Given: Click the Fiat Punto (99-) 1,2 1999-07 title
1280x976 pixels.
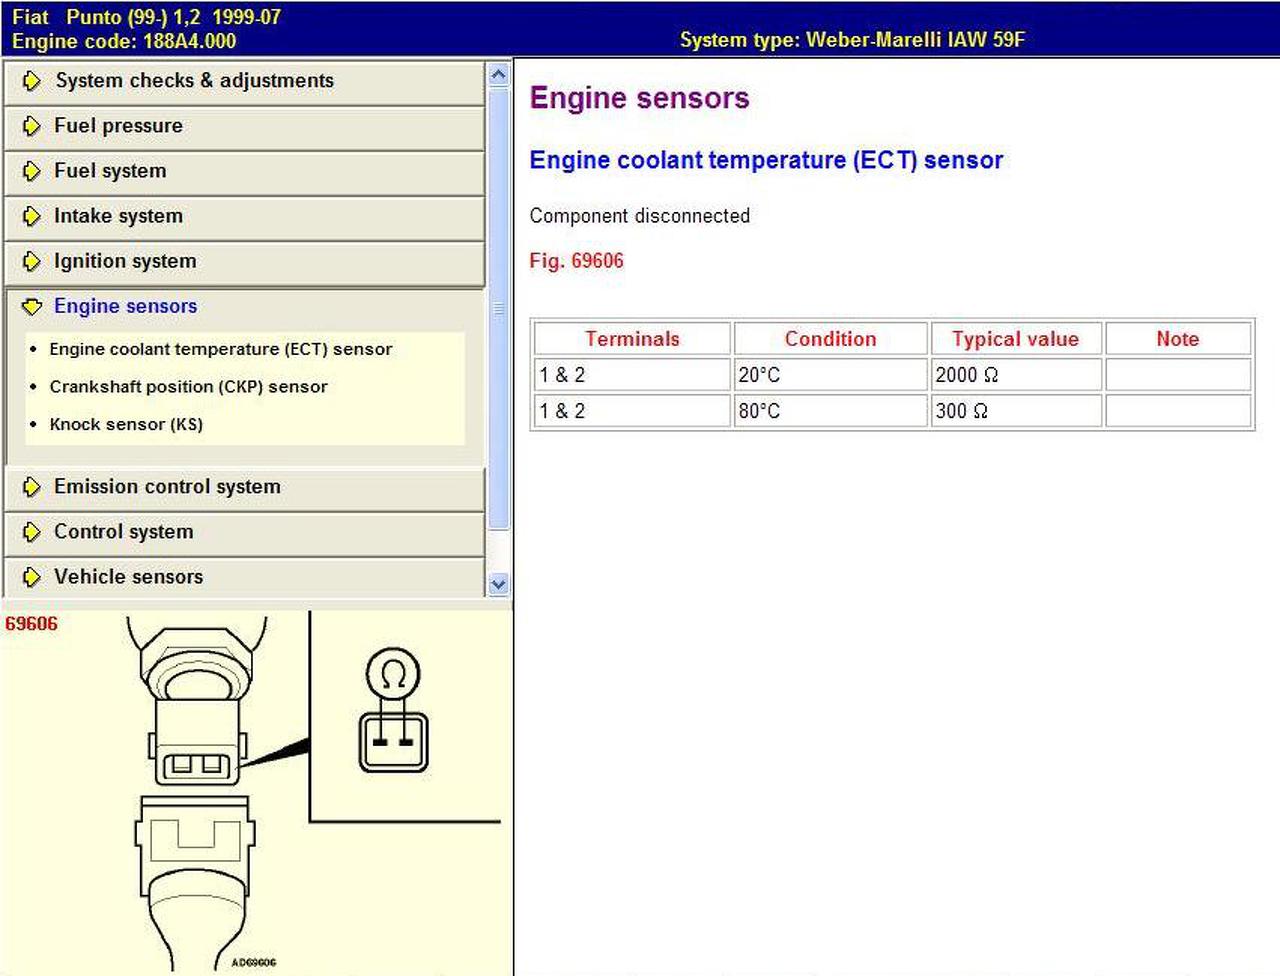Looking at the screenshot, I should point(147,17).
